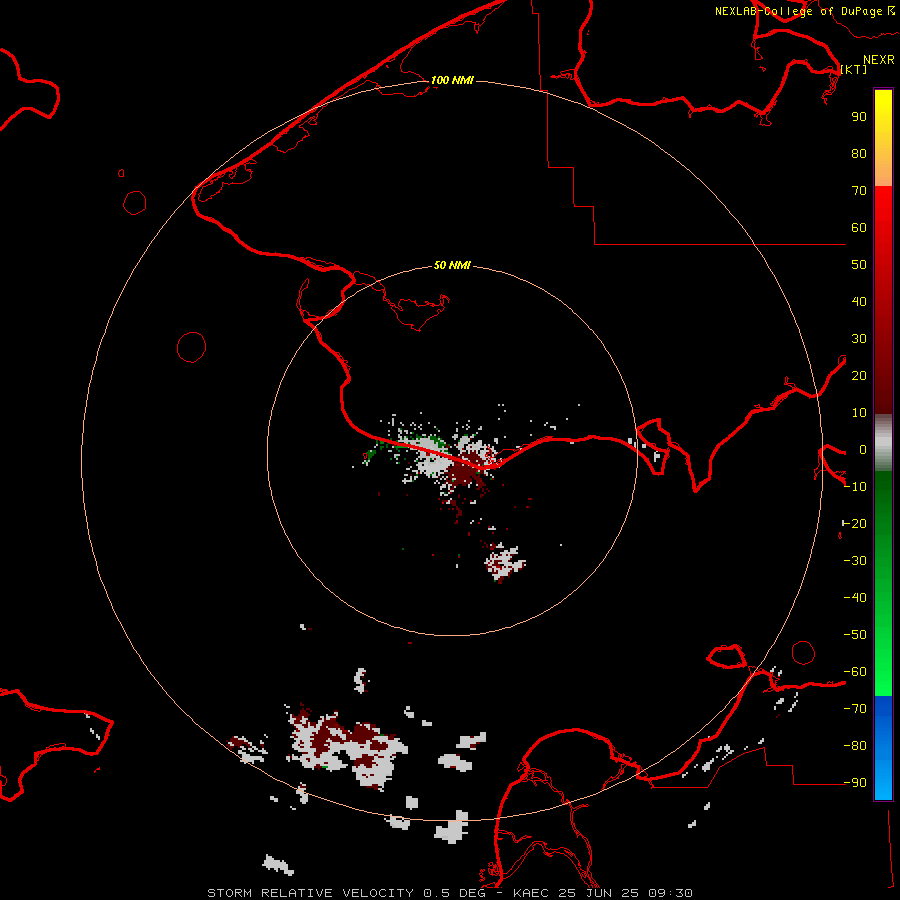The height and width of the screenshot is (900, 900).
Task: Click the 40 value on the velocity scale
Action: pos(859,301)
